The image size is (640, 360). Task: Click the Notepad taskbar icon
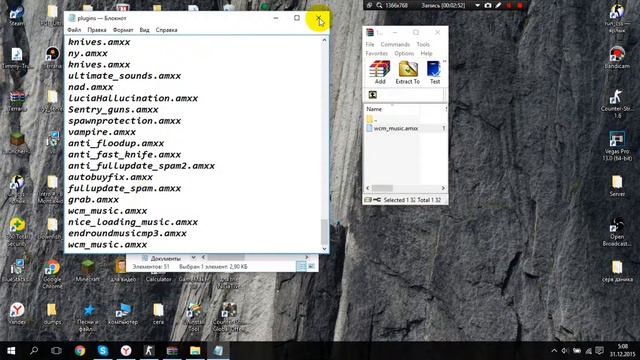(x=218, y=351)
